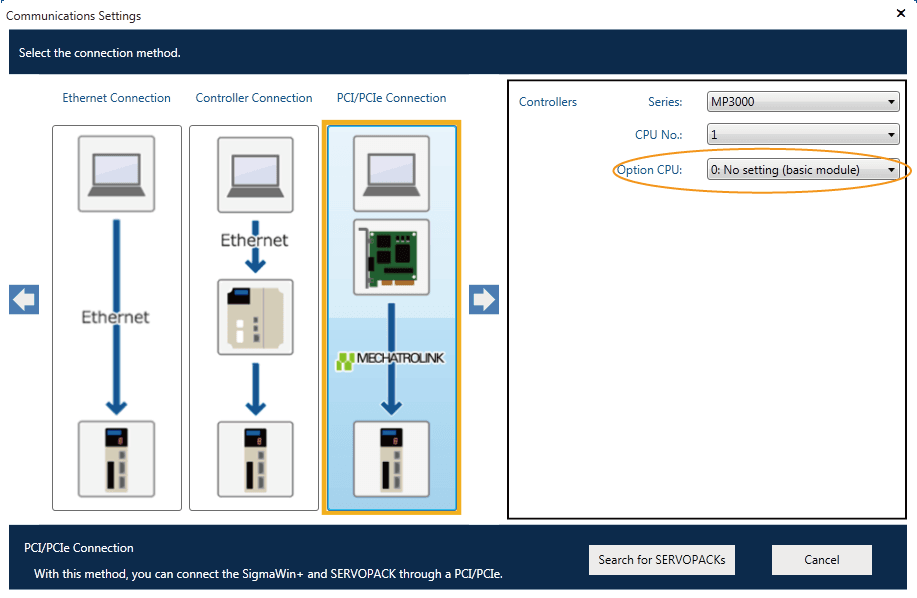This screenshot has height=598, width=917.
Task: Click SERVOPACK icon in PCI/PCIe Connection panel
Action: 391,459
